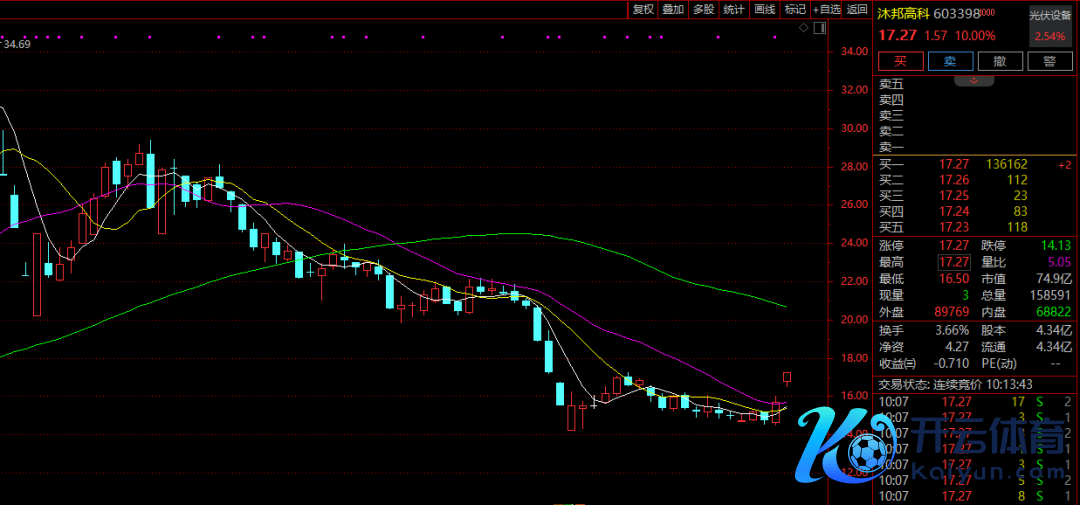Open the 复权 adjustment menu

[642, 9]
